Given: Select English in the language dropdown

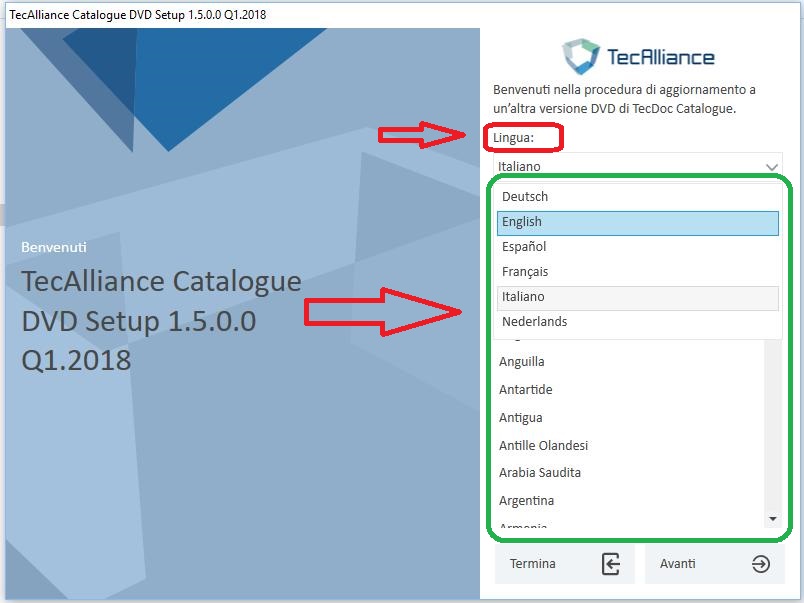Looking at the screenshot, I should (x=637, y=223).
